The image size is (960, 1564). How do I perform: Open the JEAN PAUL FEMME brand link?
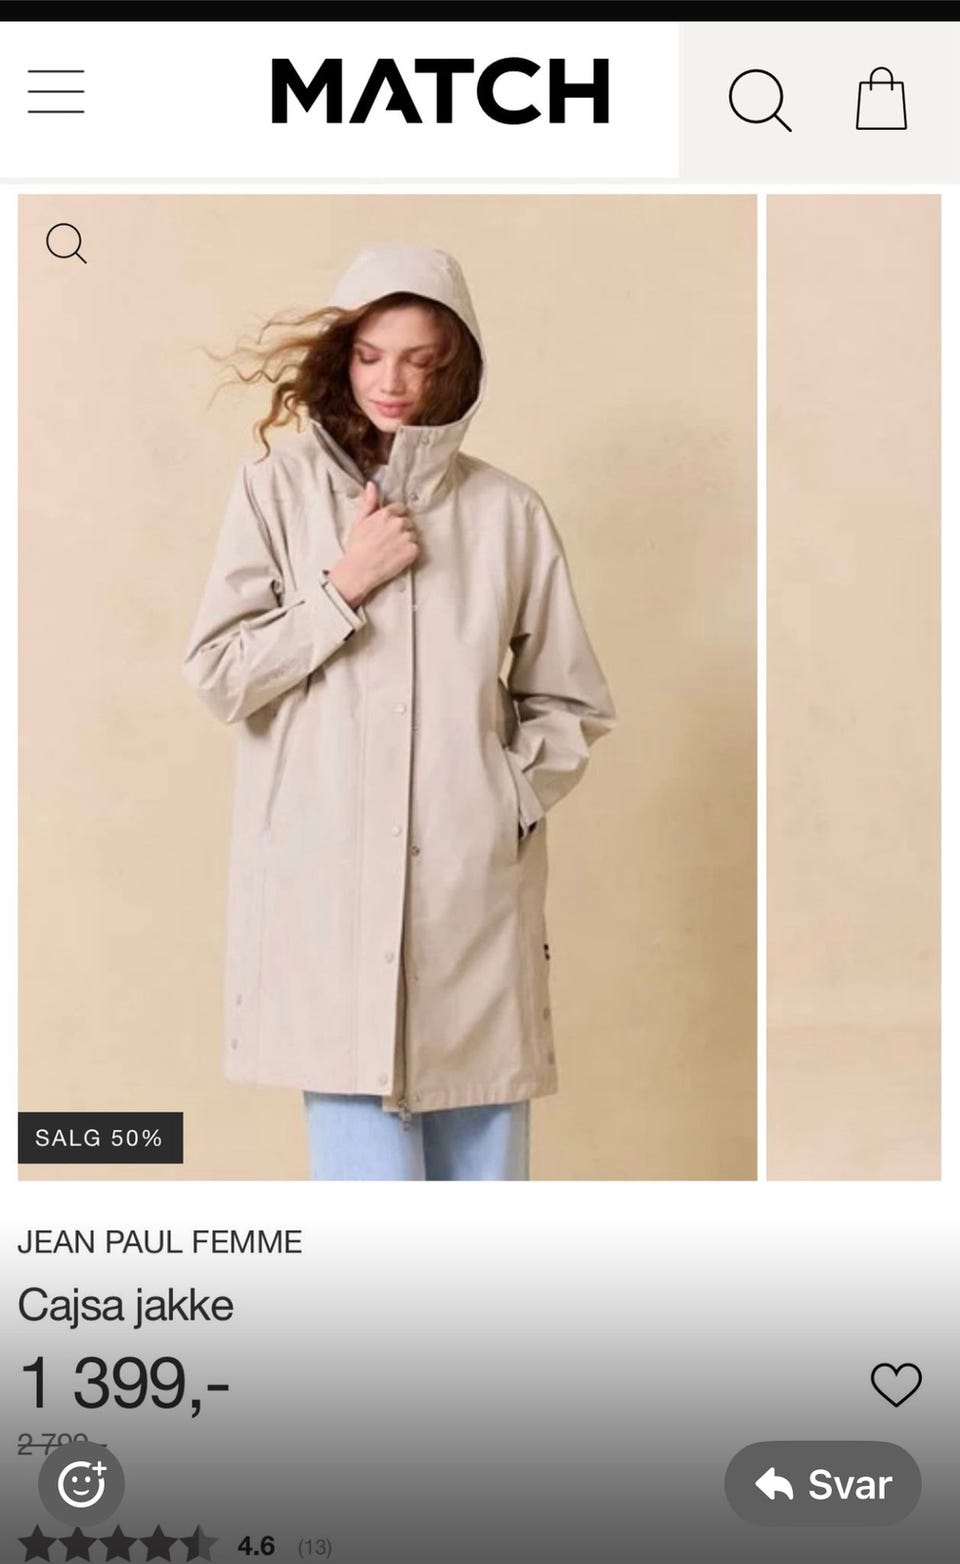pyautogui.click(x=160, y=1242)
